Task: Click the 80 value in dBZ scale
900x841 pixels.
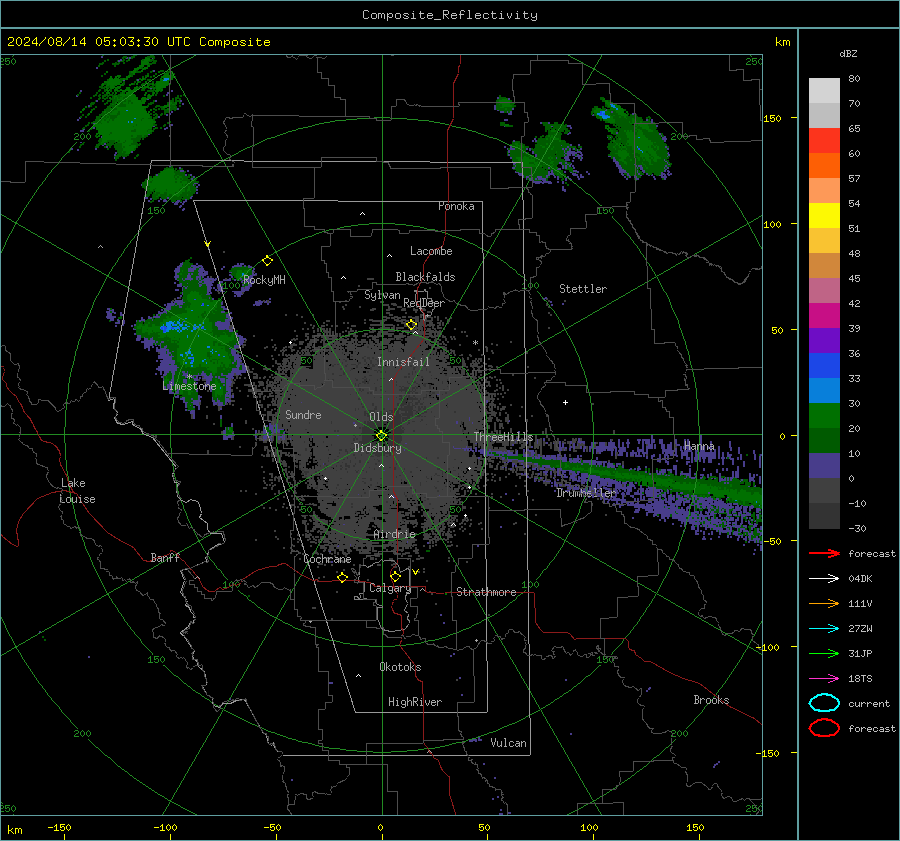Action: 854,79
